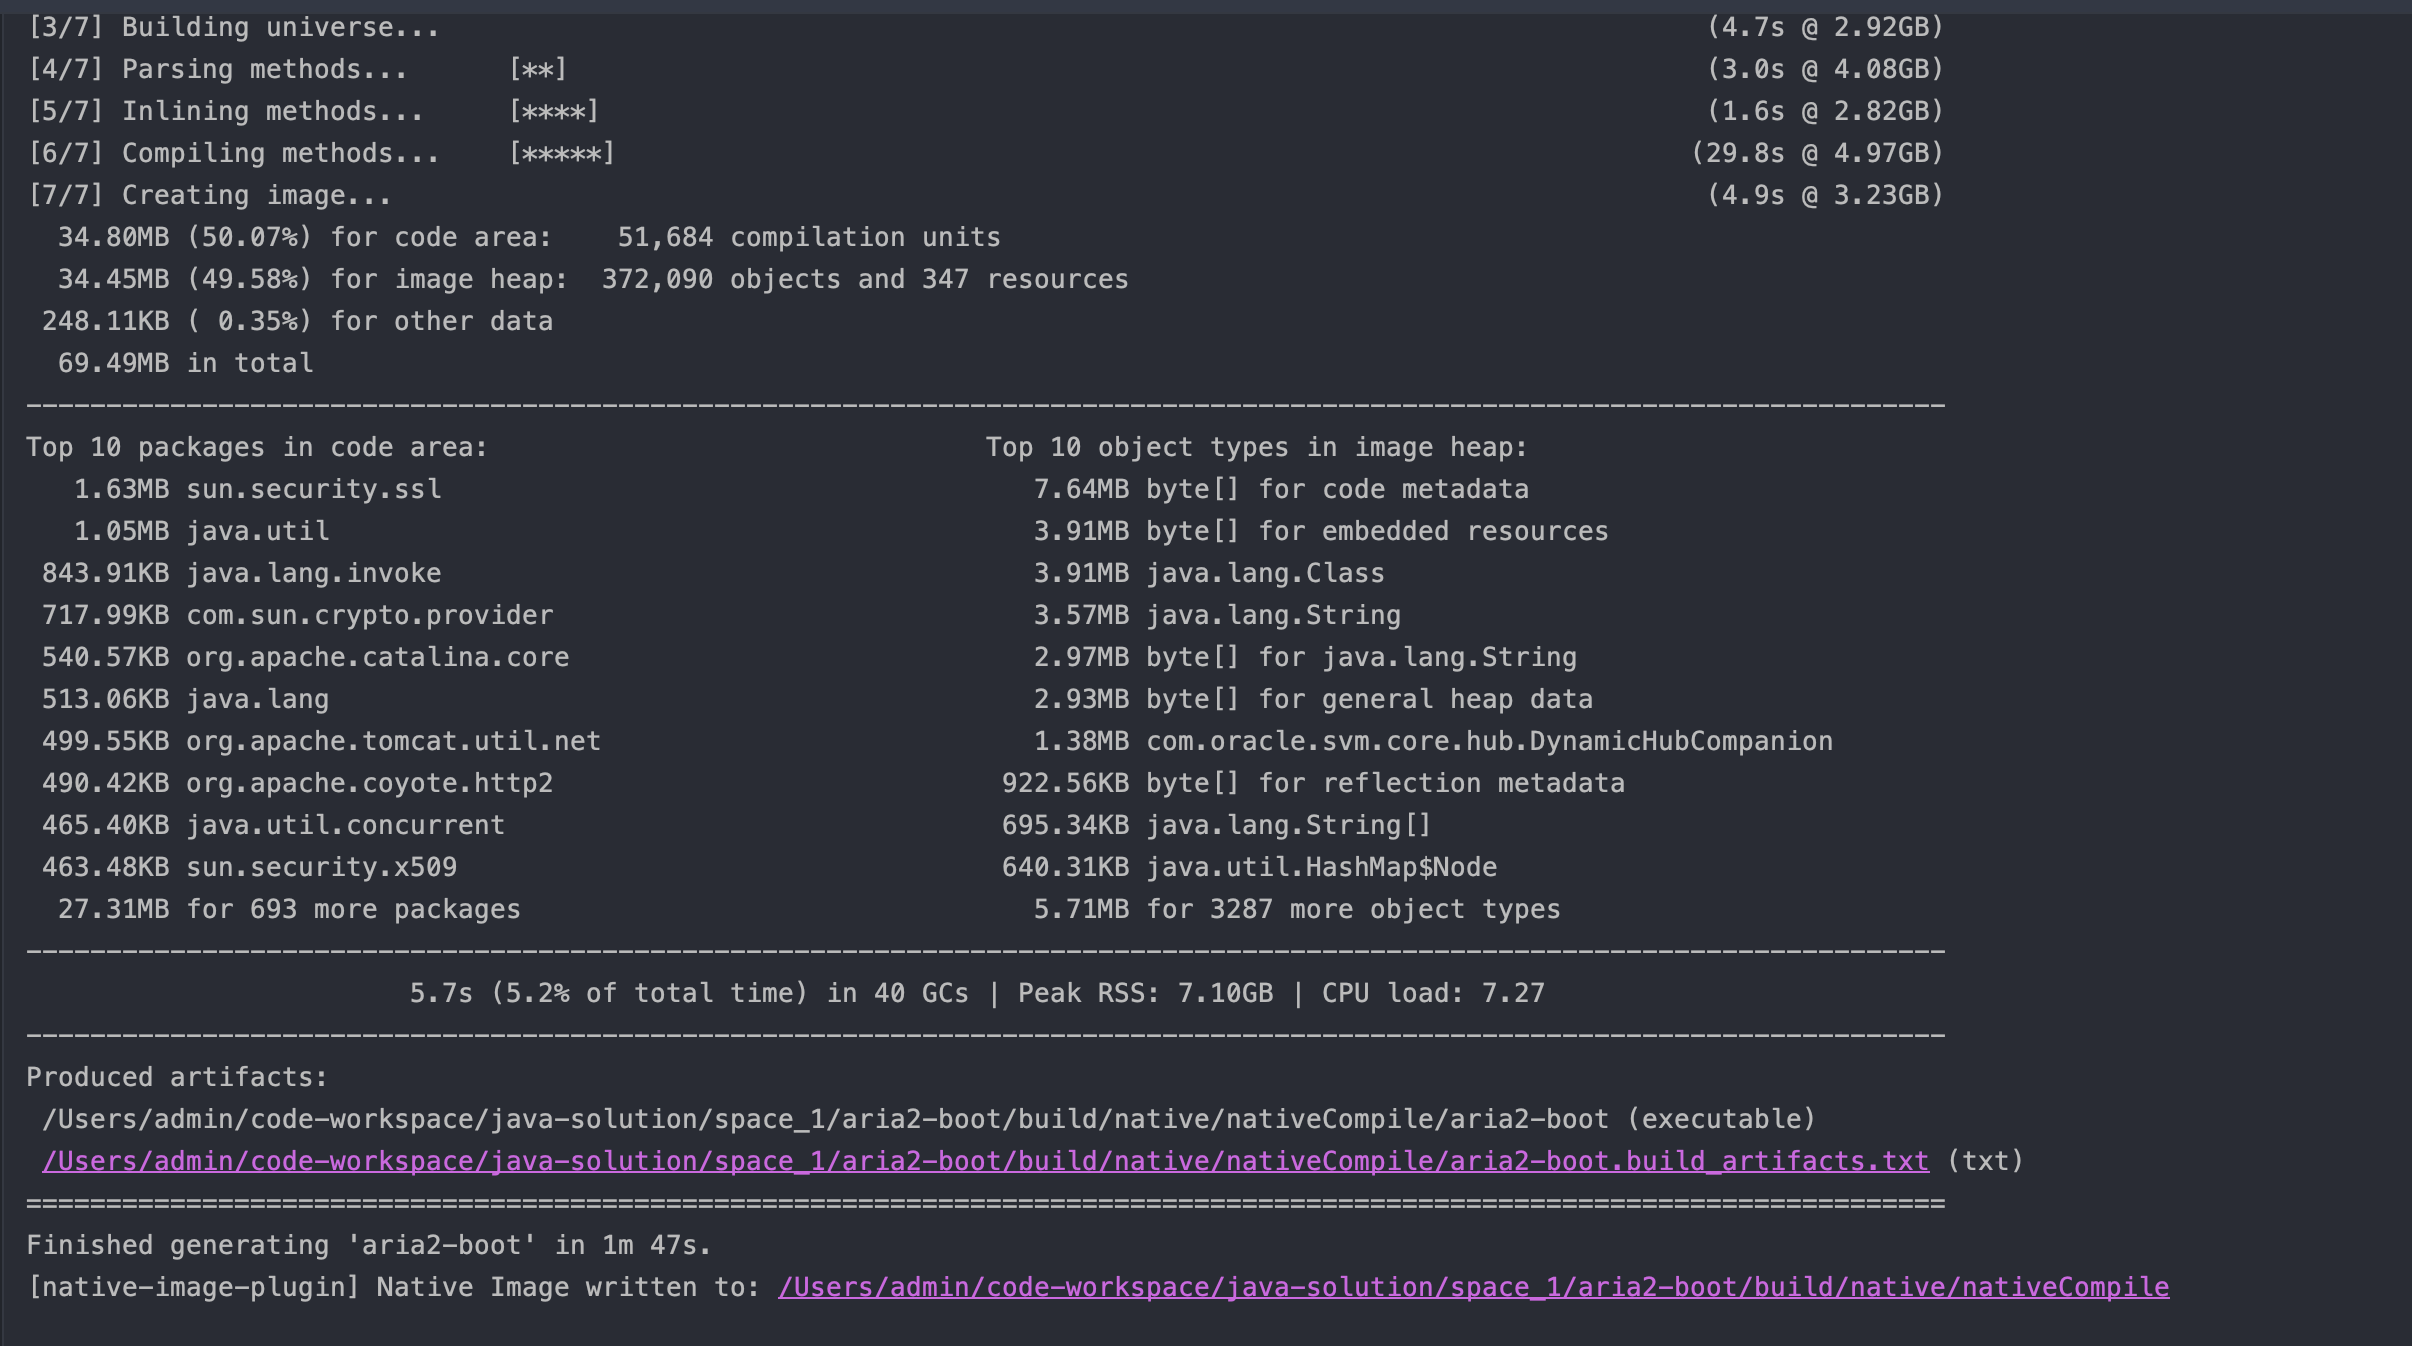Click the 'Finished generating aria2-boot' line
Screen dimensions: 2412x1346
pyautogui.click(x=368, y=1245)
